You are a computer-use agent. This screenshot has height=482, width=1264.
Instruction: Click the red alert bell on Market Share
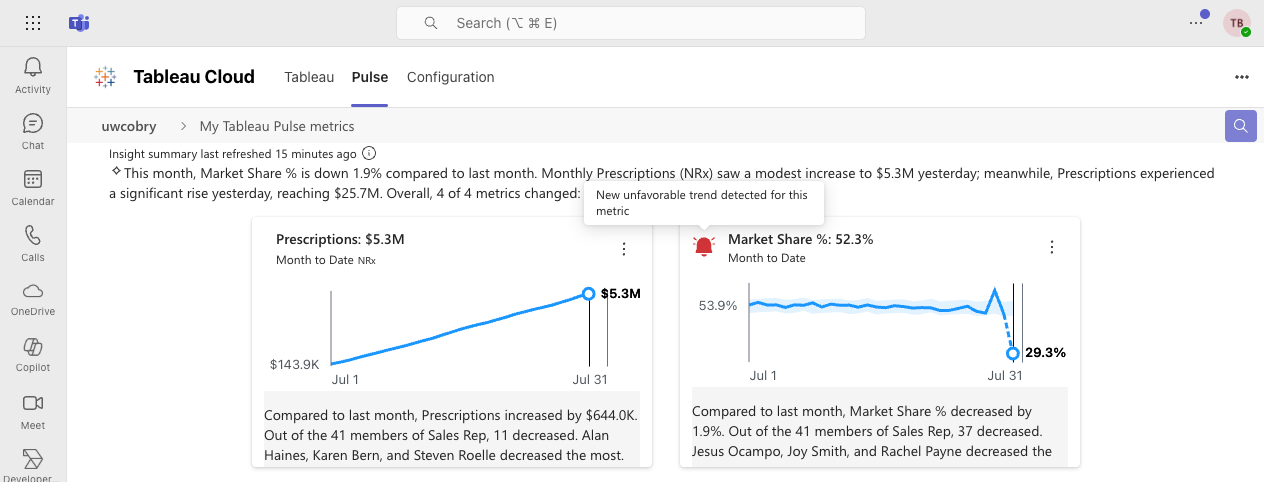(x=704, y=247)
